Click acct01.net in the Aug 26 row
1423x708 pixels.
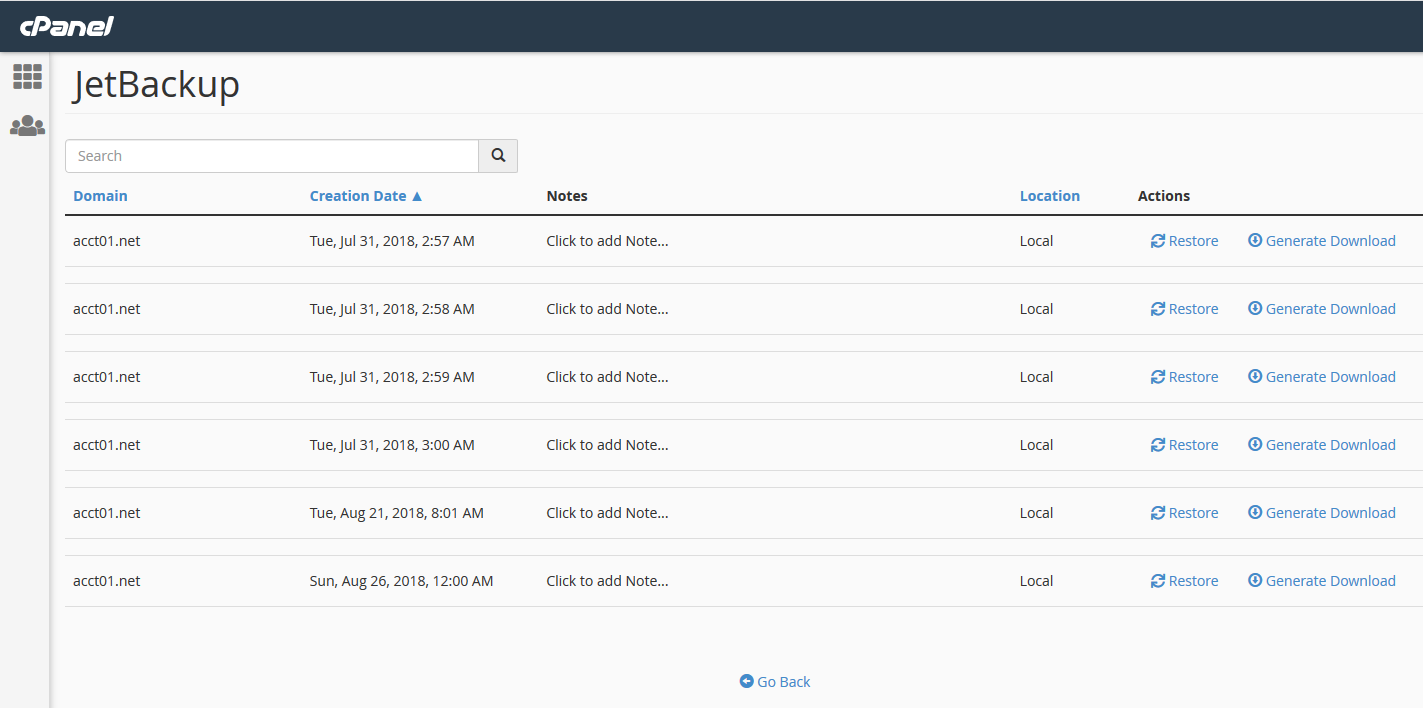(x=107, y=581)
